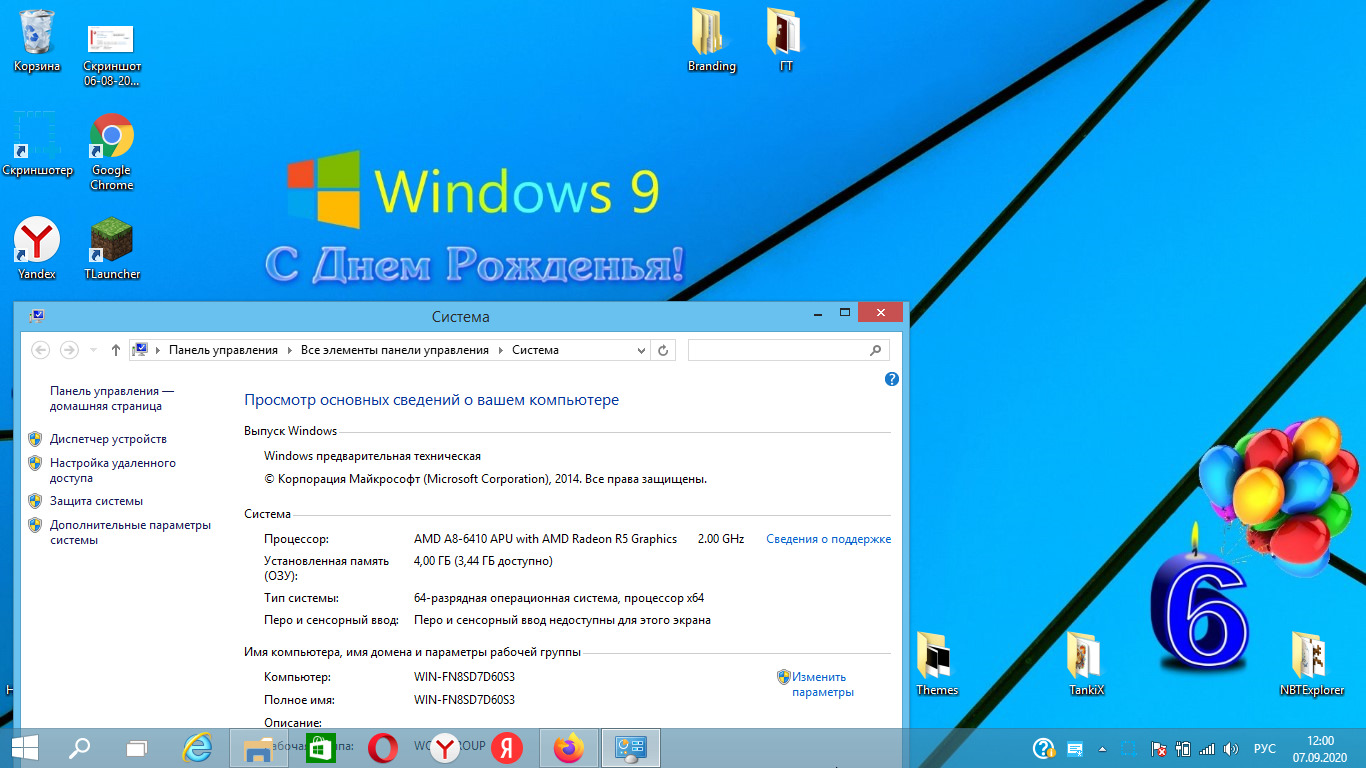Image resolution: width=1366 pixels, height=768 pixels.
Task: Launch the Google Chrome desktop shortcut
Action: tap(112, 152)
